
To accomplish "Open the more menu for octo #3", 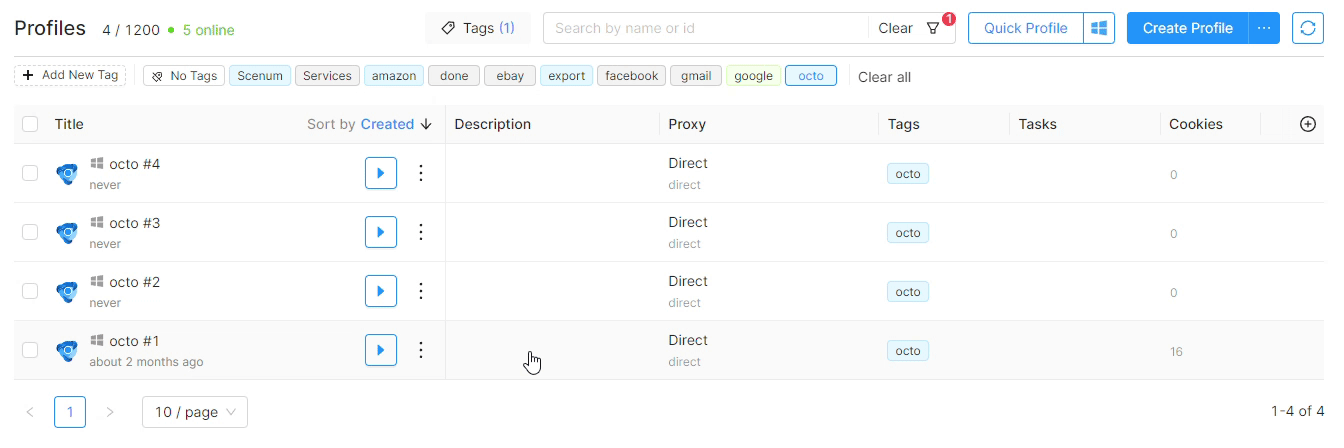I will coord(421,232).
